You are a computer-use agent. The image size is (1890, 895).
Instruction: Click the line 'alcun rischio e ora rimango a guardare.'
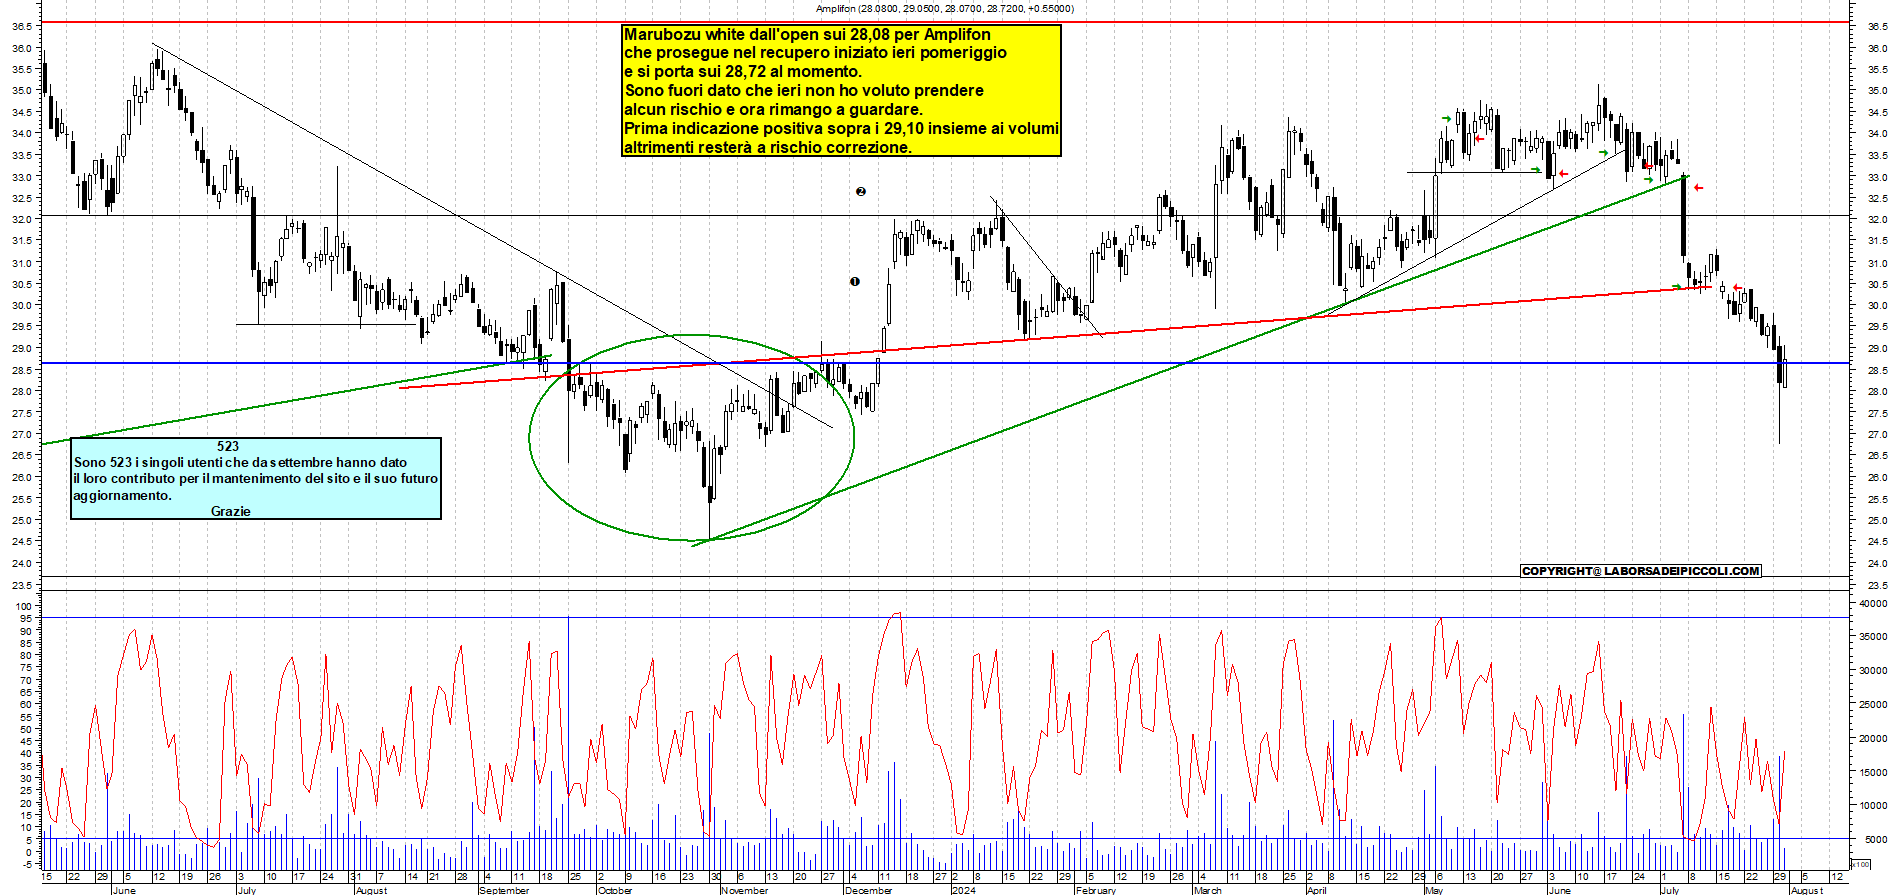pyautogui.click(x=773, y=109)
